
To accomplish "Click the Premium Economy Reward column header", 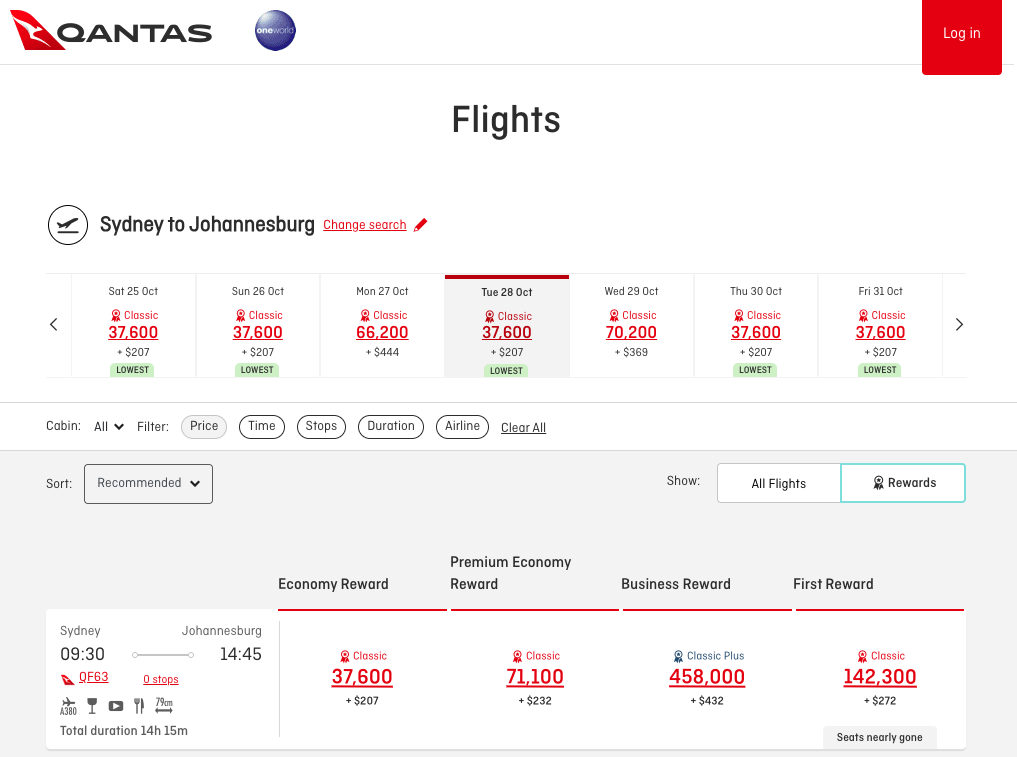I will (510, 573).
